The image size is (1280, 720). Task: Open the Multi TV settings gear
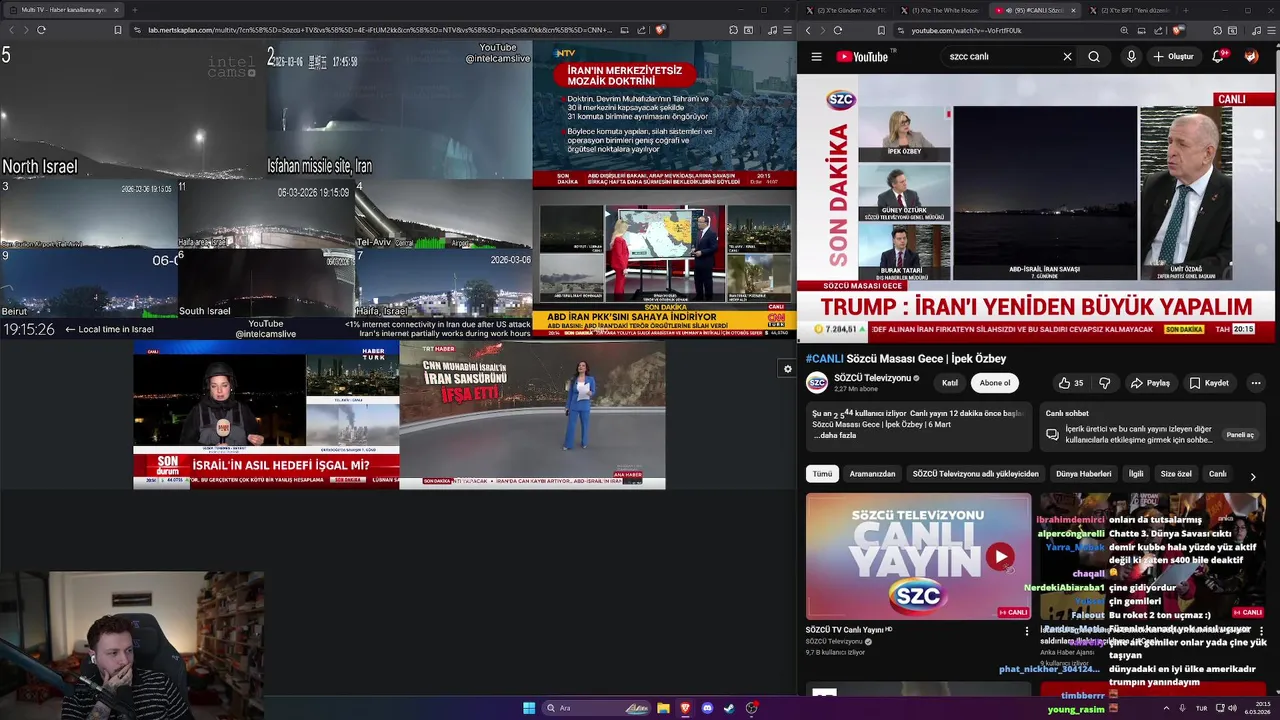pyautogui.click(x=787, y=369)
